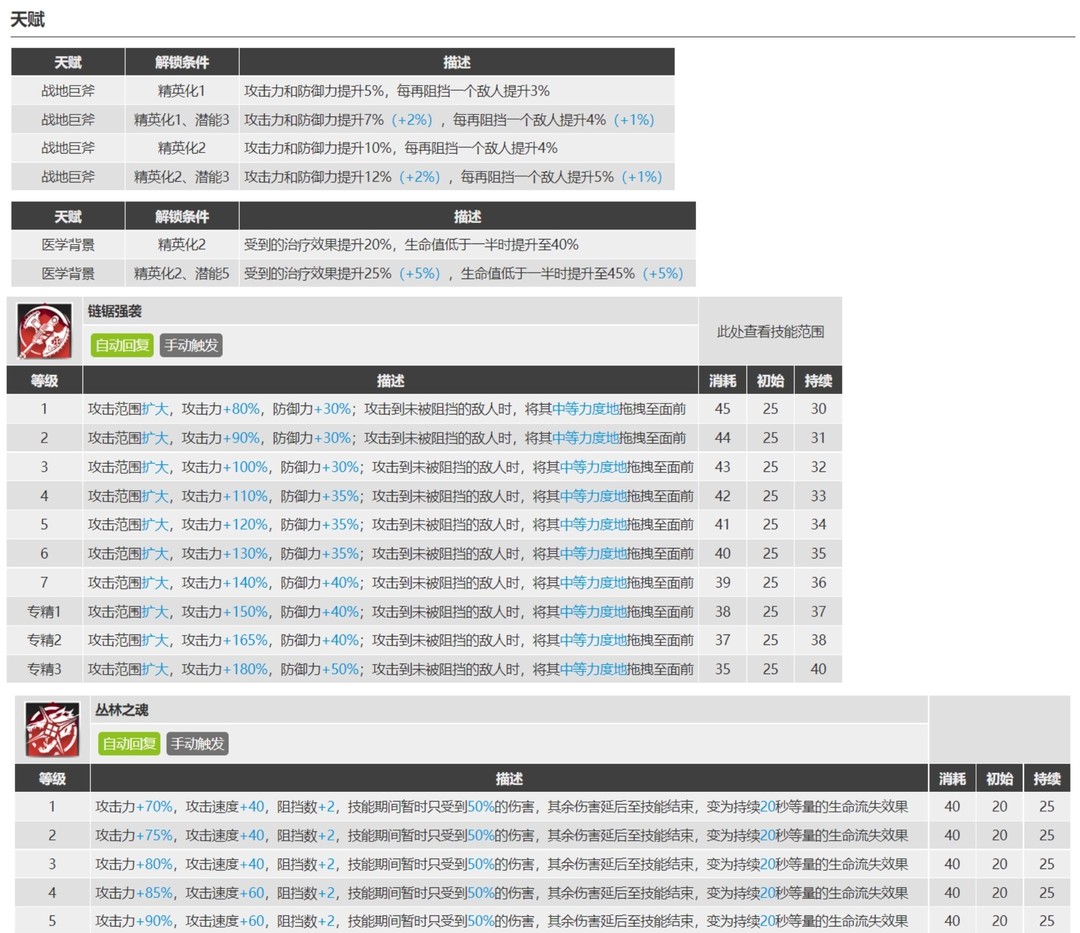Open the 此处查看技能范围 link
This screenshot has width=1080, height=933.
point(770,331)
